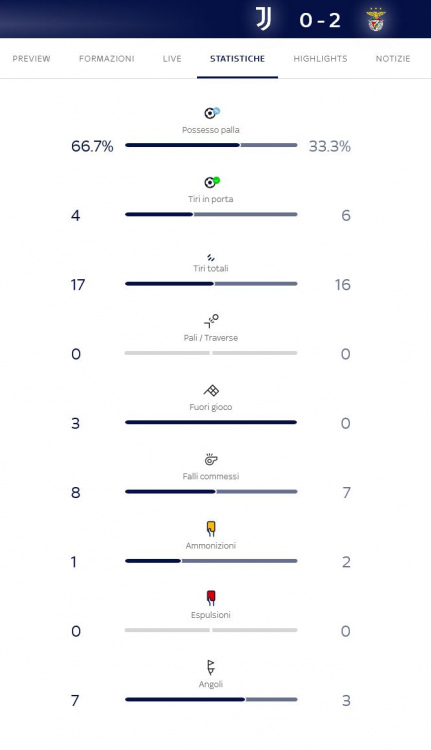Select the Statistiche tab

coord(237,58)
